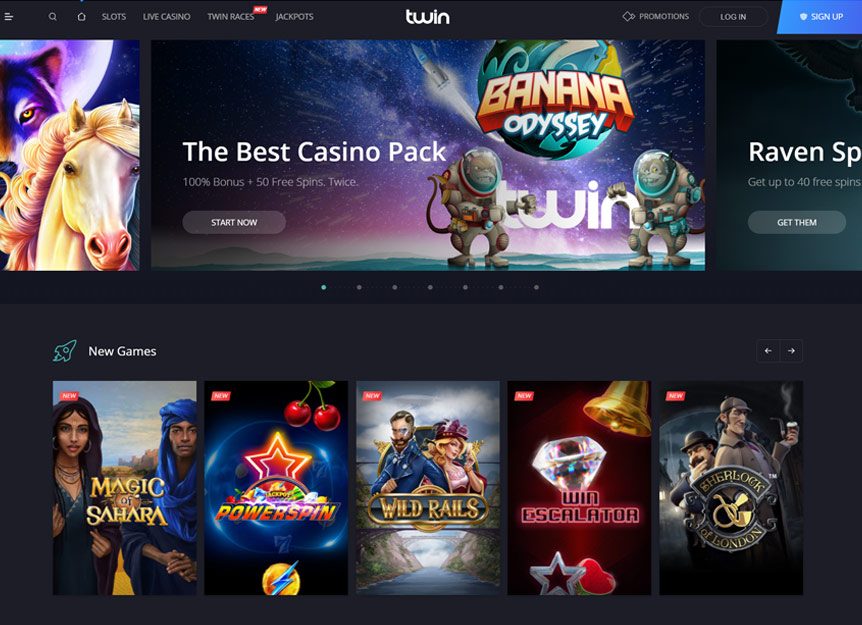Open the Sherlock of London game thumbnail
Image resolution: width=862 pixels, height=625 pixels.
pos(731,488)
